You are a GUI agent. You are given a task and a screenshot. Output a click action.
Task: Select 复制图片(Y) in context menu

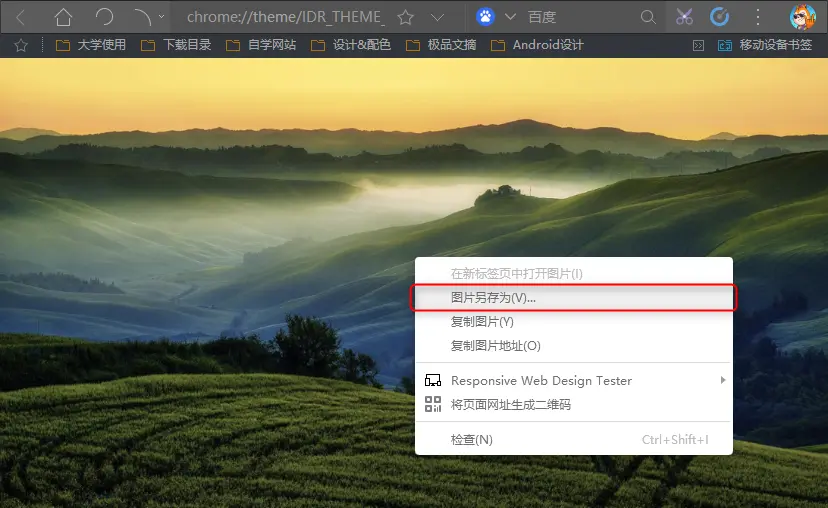(x=574, y=322)
